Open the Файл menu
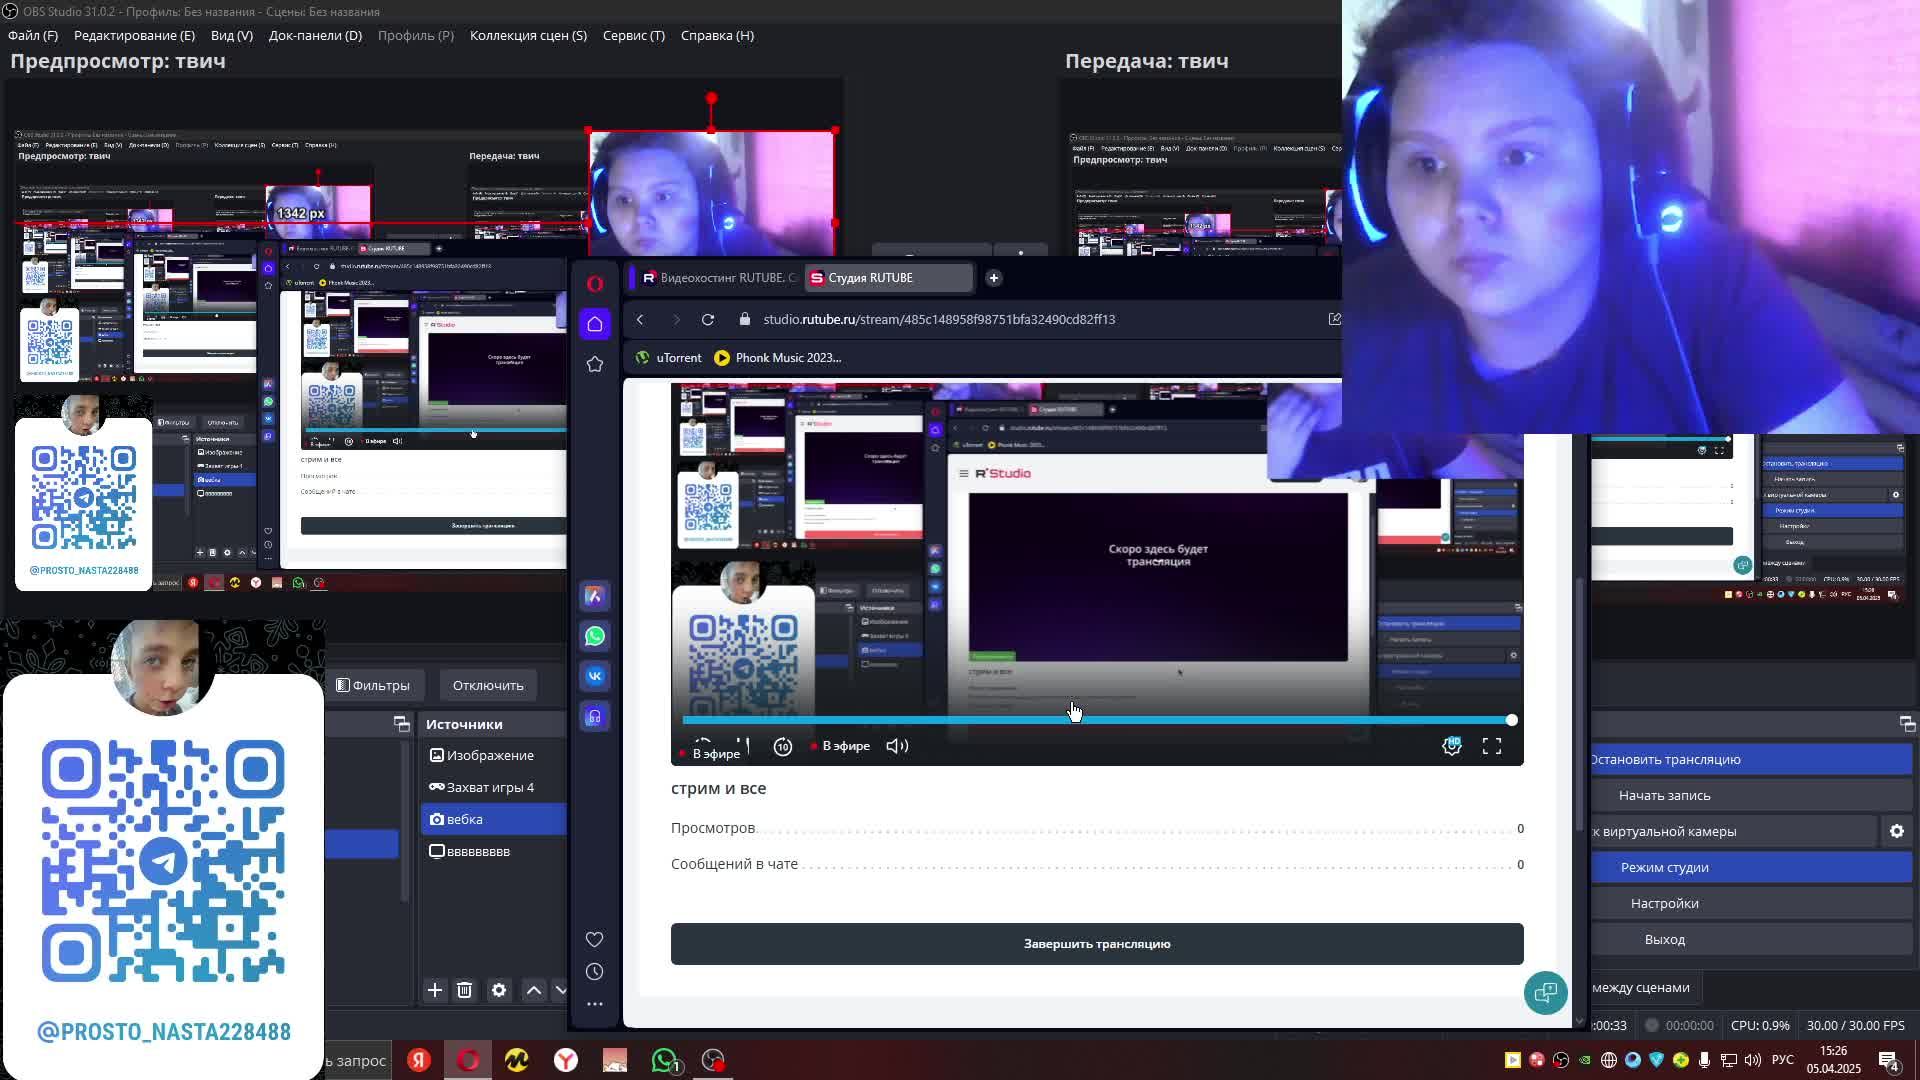 33,35
